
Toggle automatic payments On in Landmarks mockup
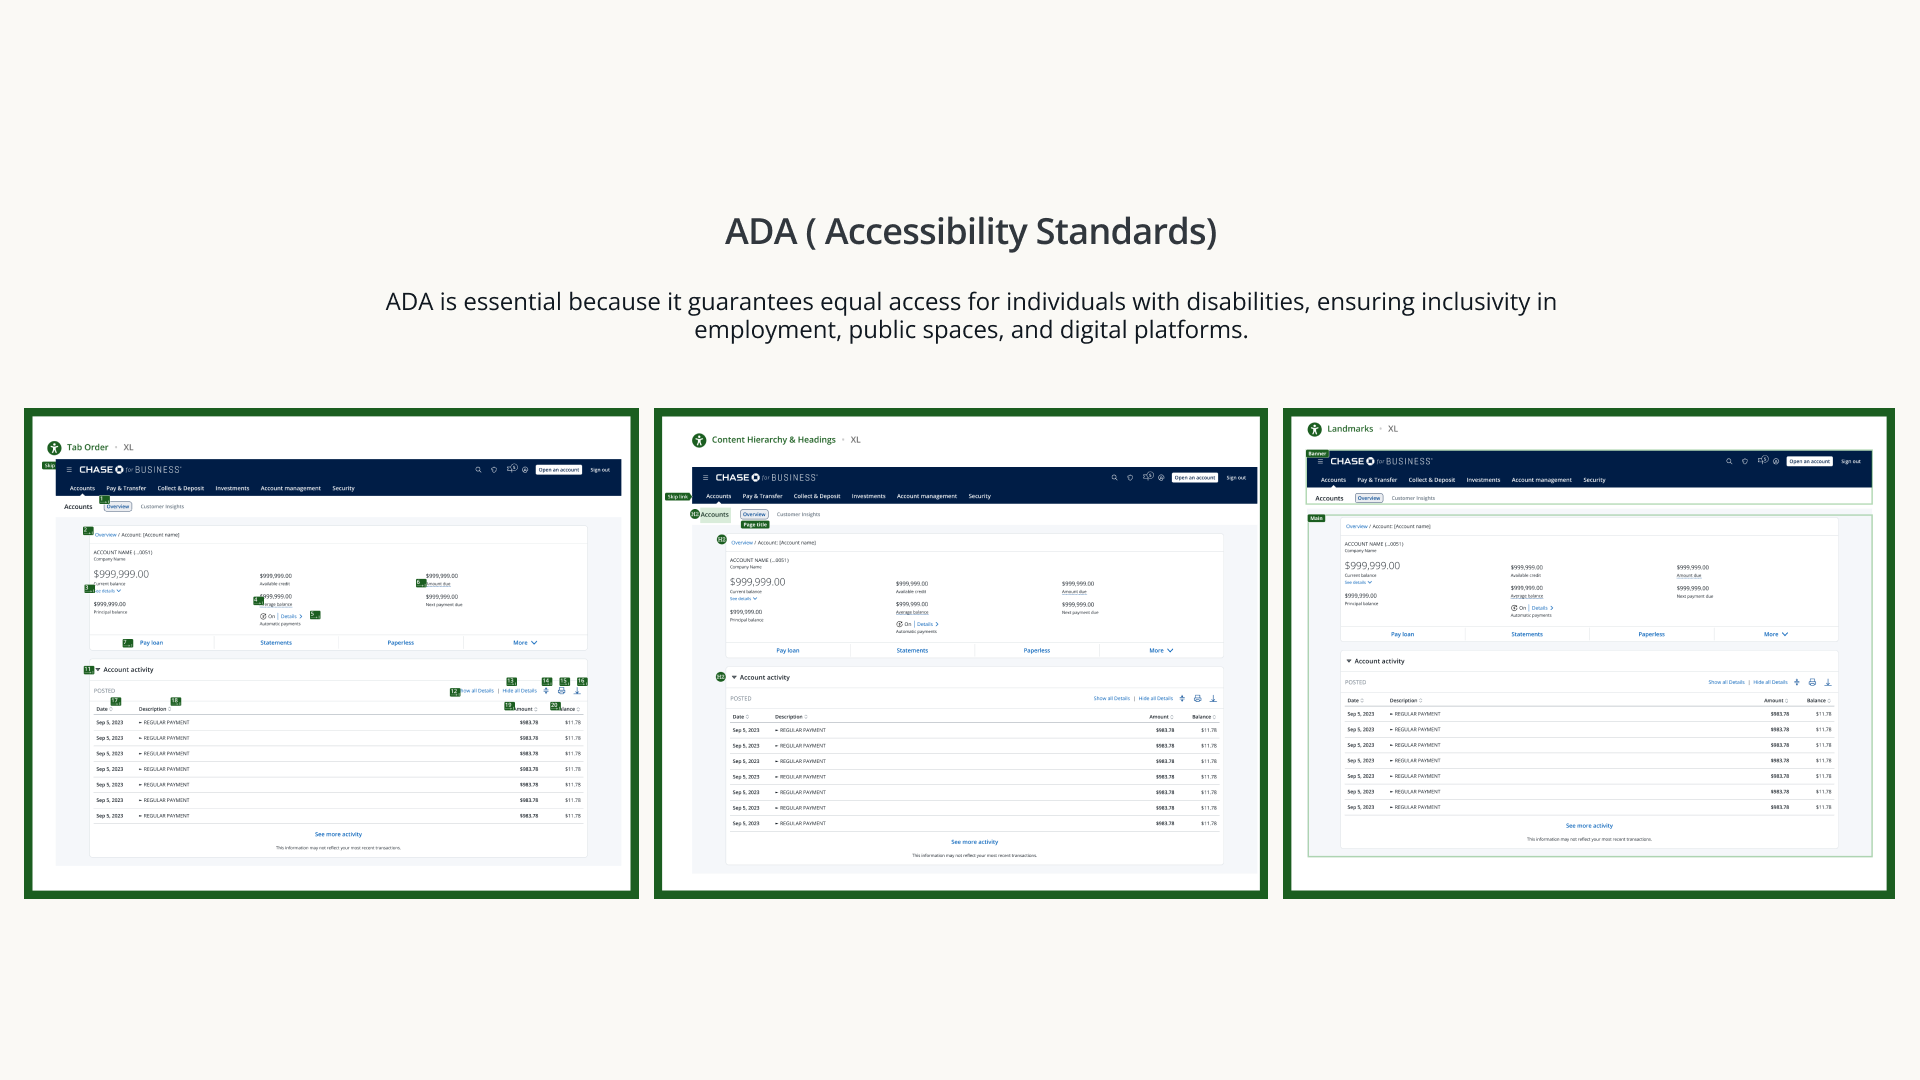click(1518, 608)
